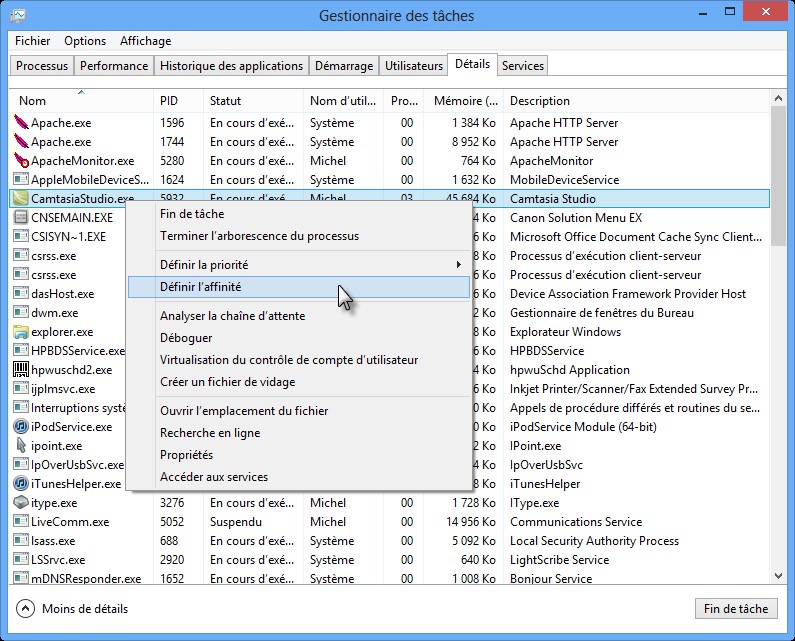The image size is (795, 641).
Task: Collapse view with Moins de détails arrow
Action: click(x=25, y=609)
